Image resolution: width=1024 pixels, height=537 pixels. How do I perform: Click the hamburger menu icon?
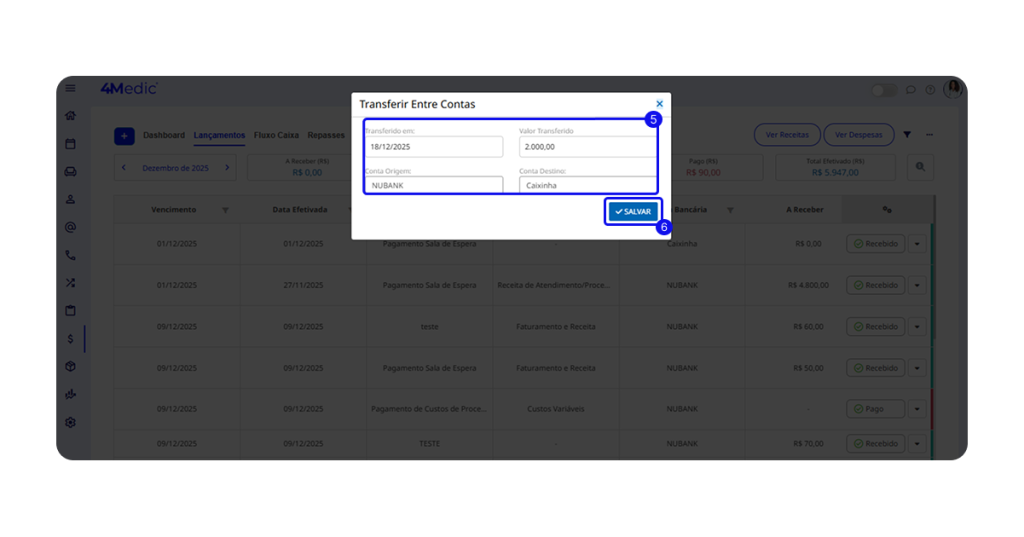pyautogui.click(x=70, y=88)
